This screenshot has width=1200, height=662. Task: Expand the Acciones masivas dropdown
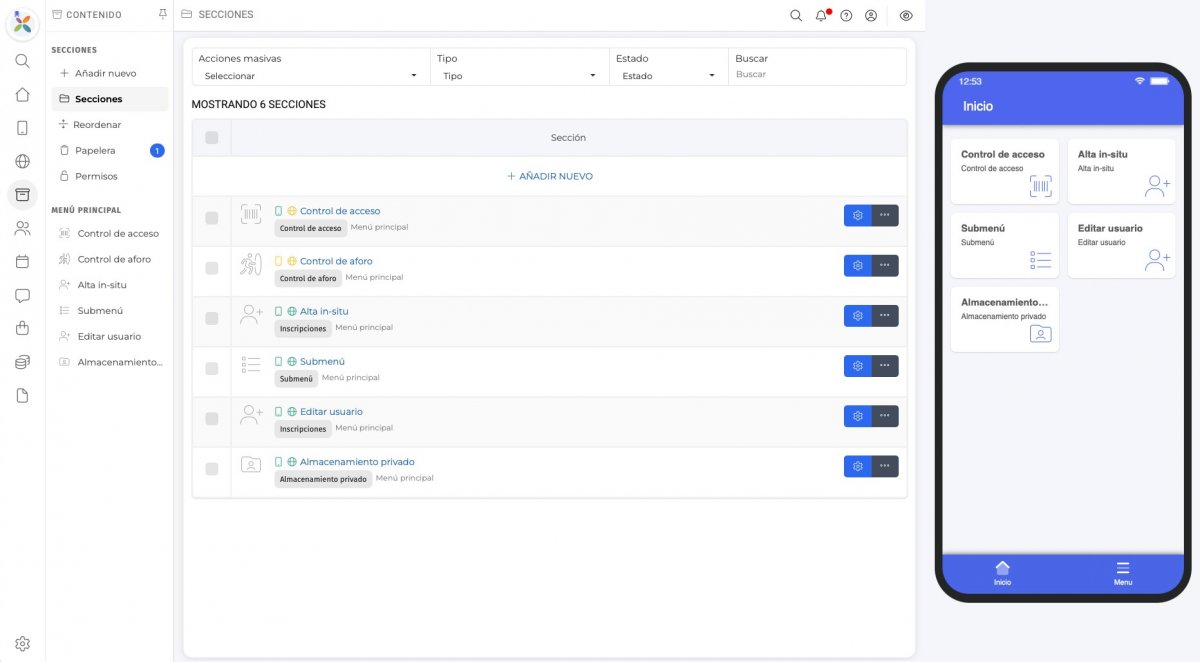click(310, 75)
